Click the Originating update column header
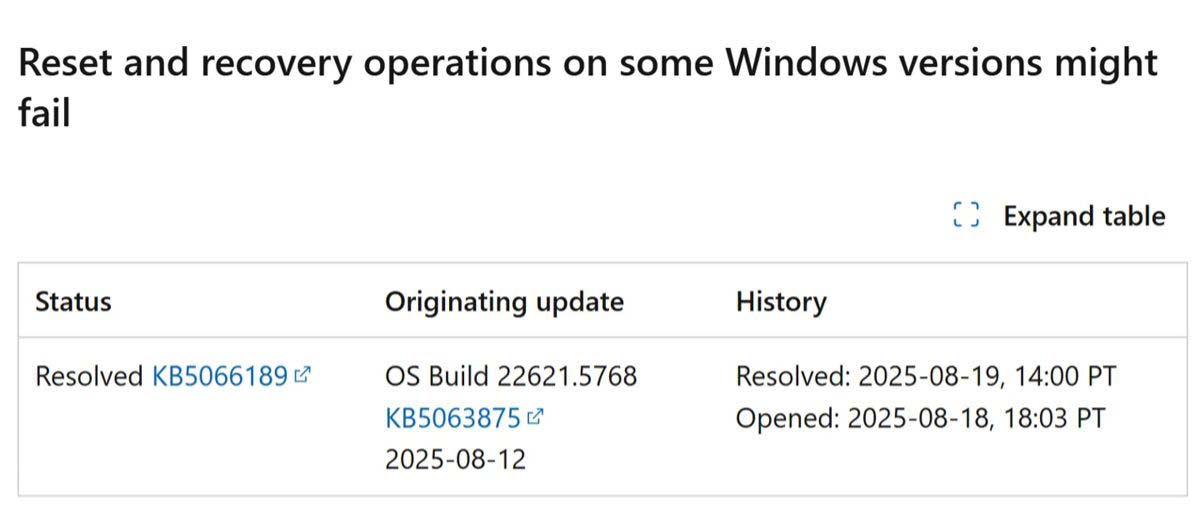This screenshot has width=1200, height=518. (504, 301)
